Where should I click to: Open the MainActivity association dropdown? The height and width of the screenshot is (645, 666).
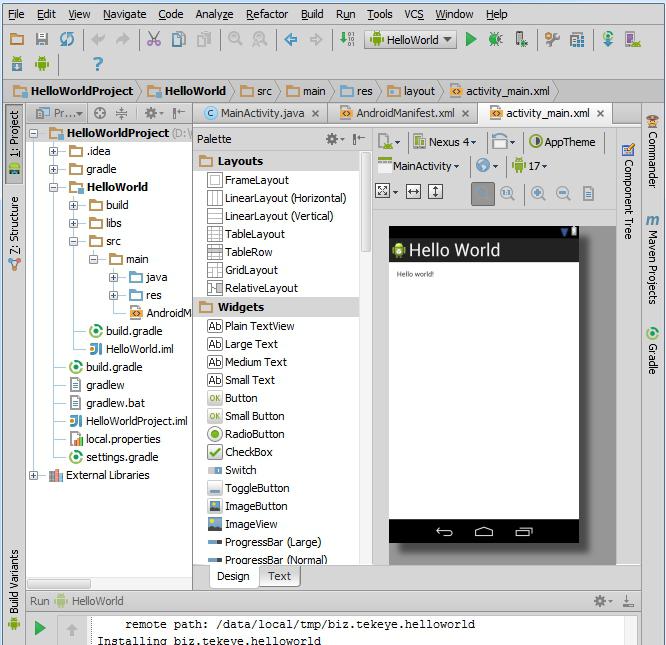(x=419, y=166)
